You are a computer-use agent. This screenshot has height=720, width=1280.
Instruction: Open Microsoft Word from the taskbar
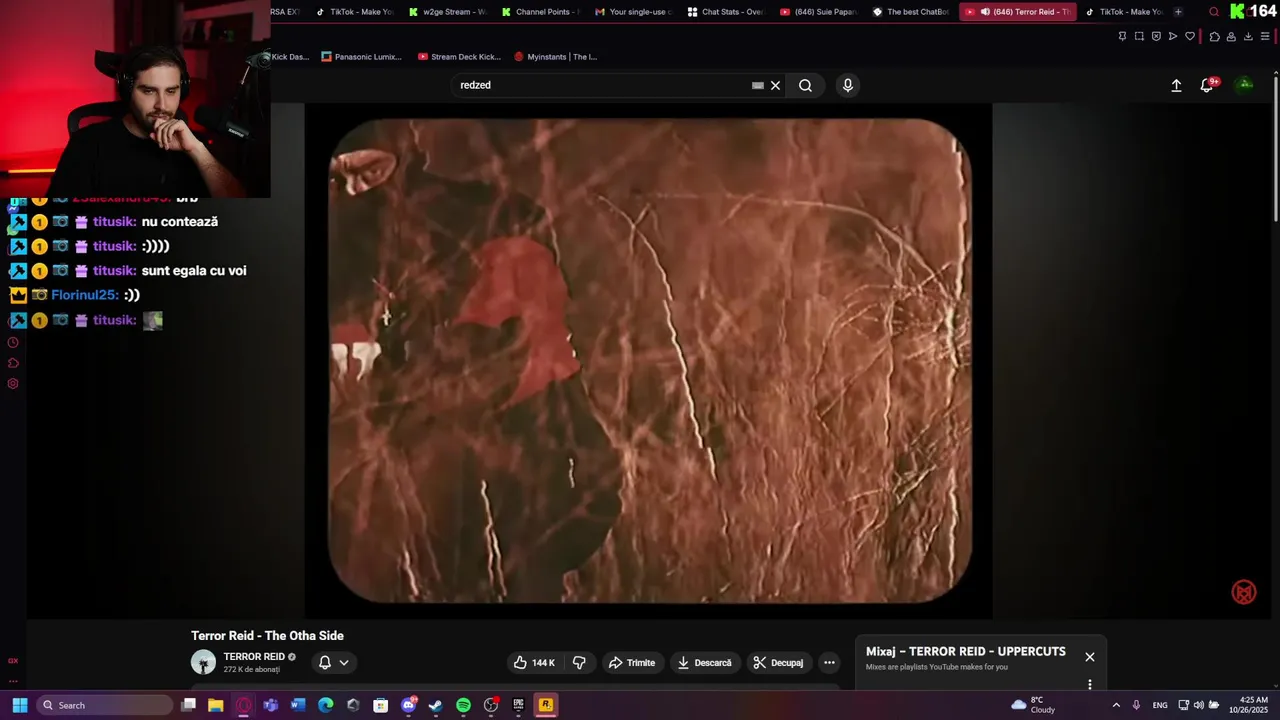tap(298, 705)
